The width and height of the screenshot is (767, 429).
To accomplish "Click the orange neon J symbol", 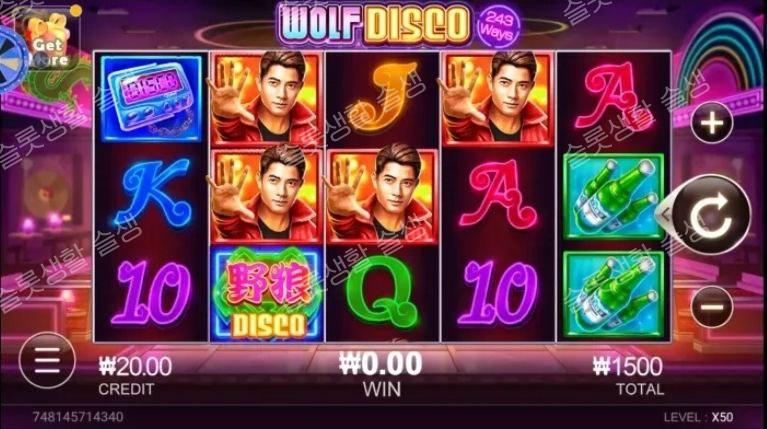I will tap(382, 97).
